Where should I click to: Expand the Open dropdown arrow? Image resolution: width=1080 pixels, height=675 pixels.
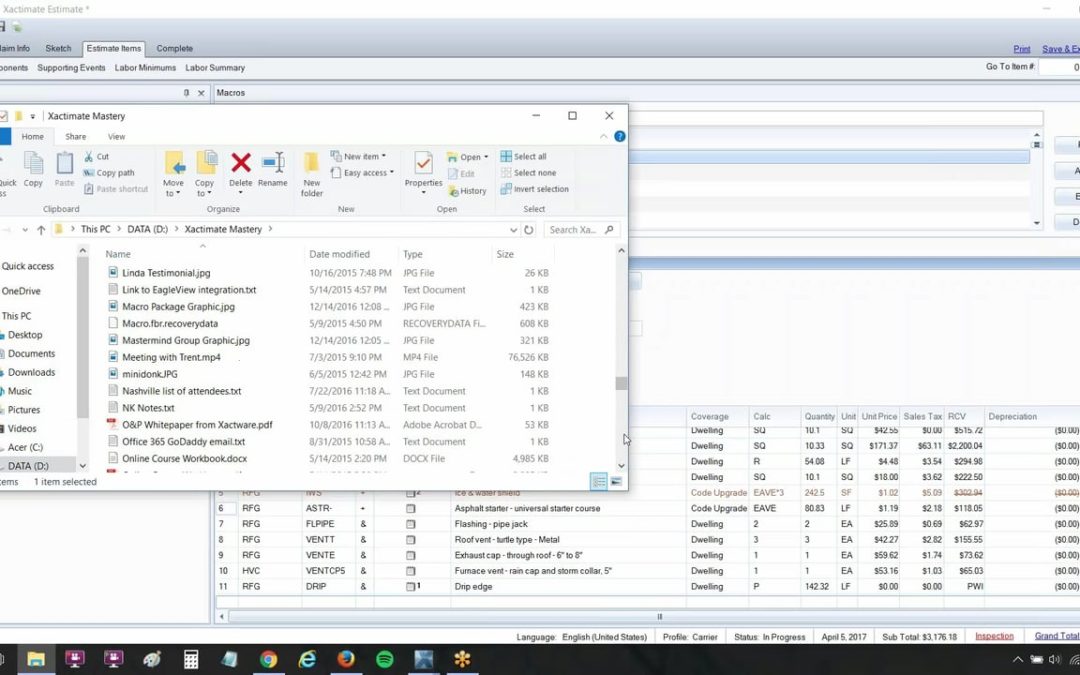pyautogui.click(x=486, y=157)
